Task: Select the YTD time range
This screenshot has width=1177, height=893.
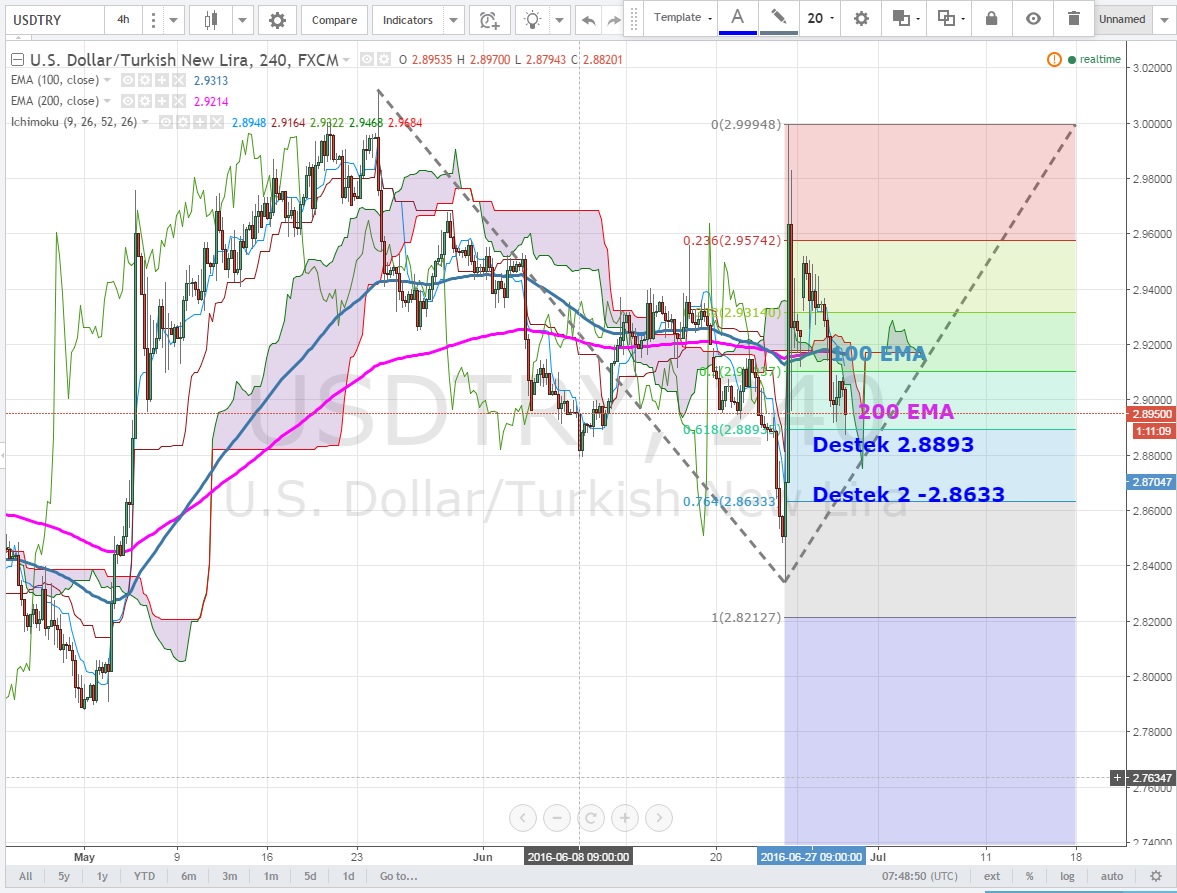Action: click(145, 876)
